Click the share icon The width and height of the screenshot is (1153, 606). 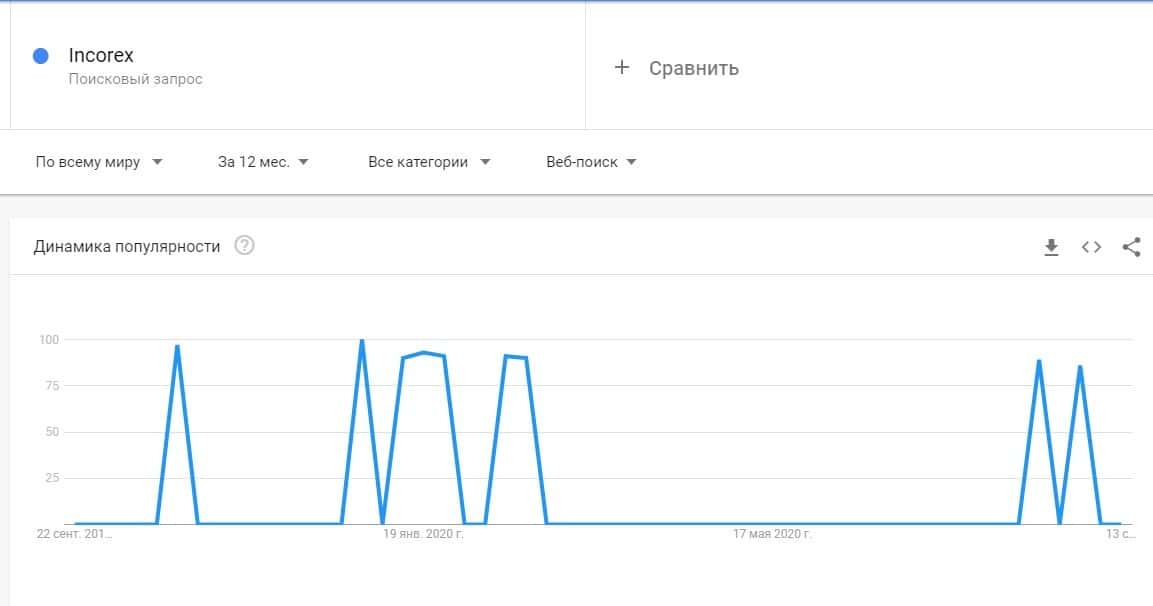(x=1131, y=247)
